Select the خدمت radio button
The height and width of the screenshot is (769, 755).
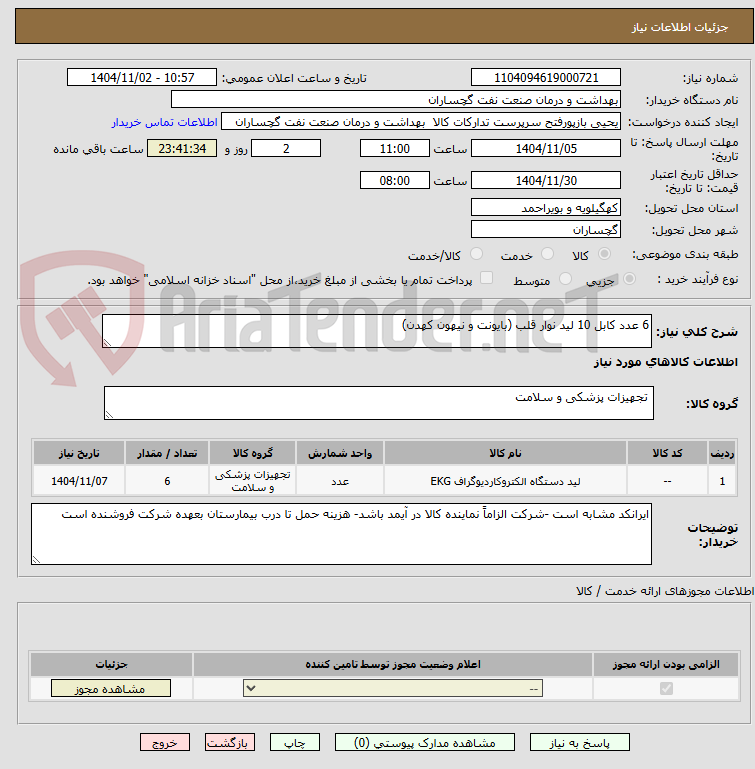point(547,254)
